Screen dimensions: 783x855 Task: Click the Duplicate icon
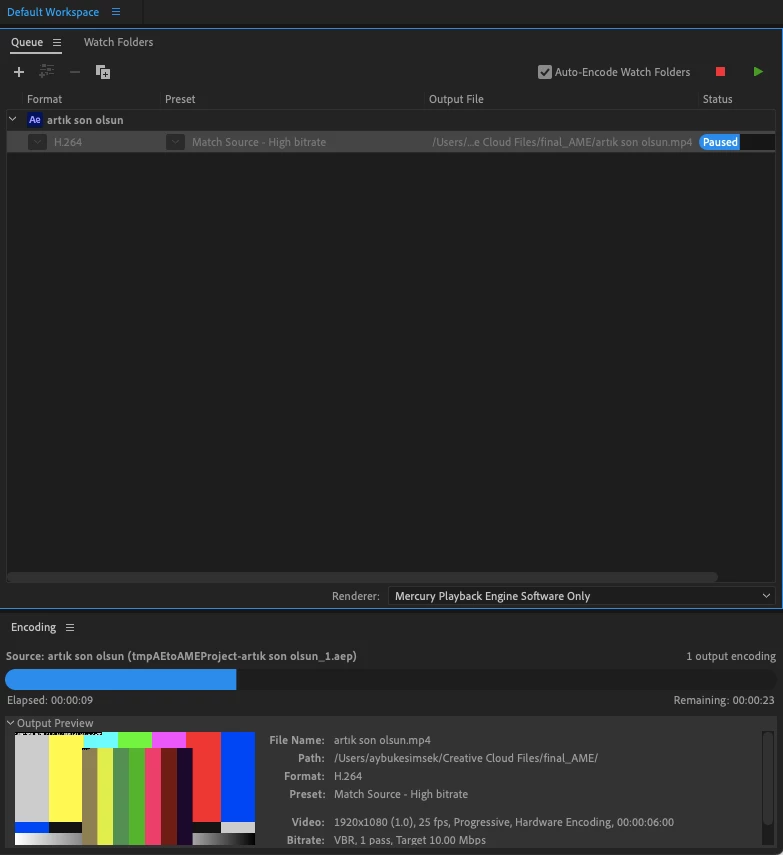103,72
